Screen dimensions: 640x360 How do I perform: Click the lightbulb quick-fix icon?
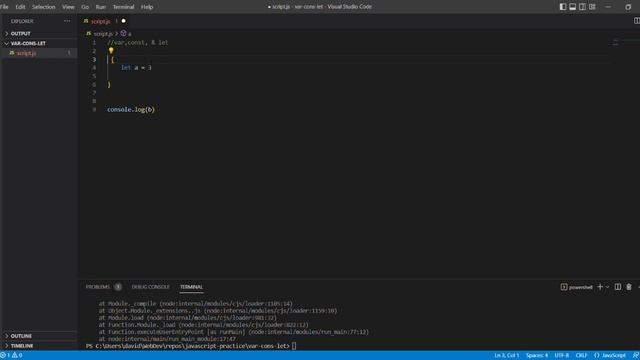tap(111, 51)
